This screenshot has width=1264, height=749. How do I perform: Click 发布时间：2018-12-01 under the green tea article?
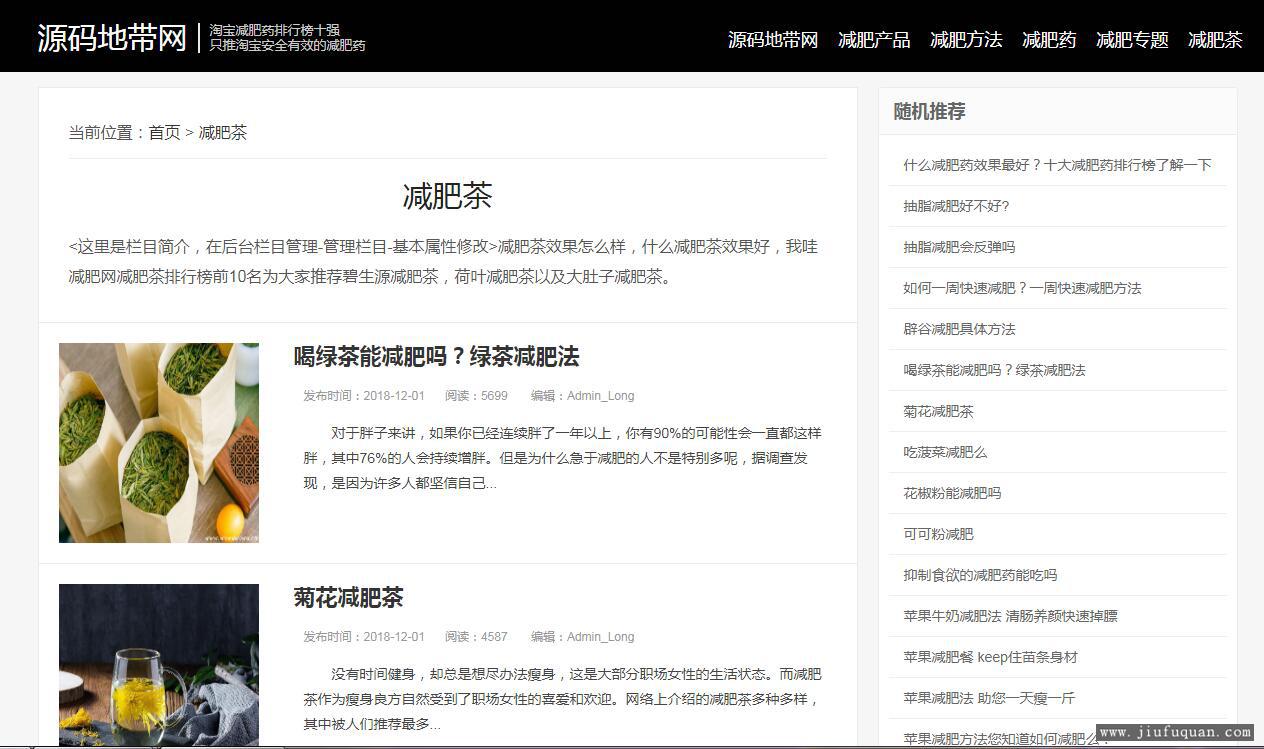364,396
